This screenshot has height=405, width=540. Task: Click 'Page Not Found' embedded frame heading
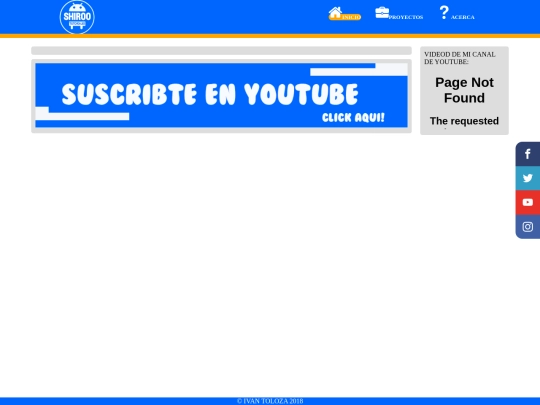coord(464,90)
